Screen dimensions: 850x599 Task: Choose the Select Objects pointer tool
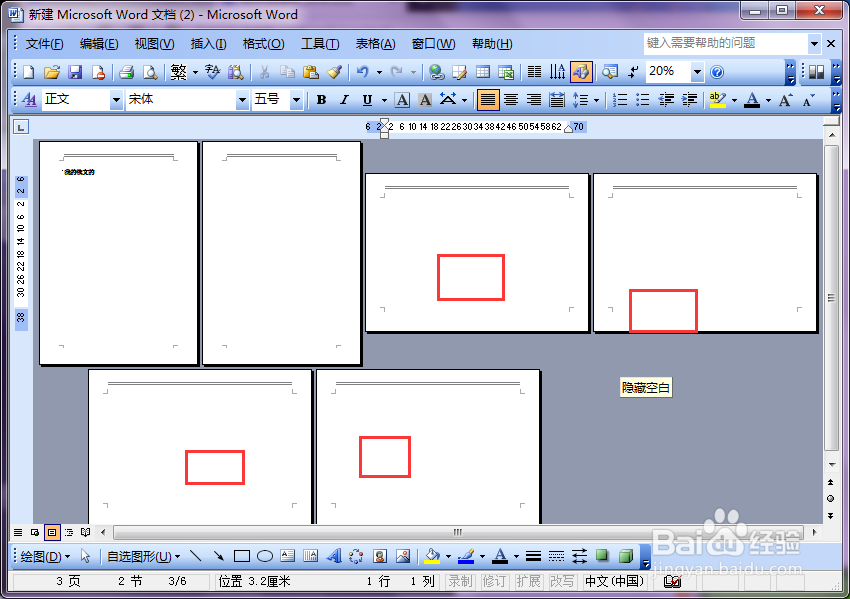click(85, 556)
